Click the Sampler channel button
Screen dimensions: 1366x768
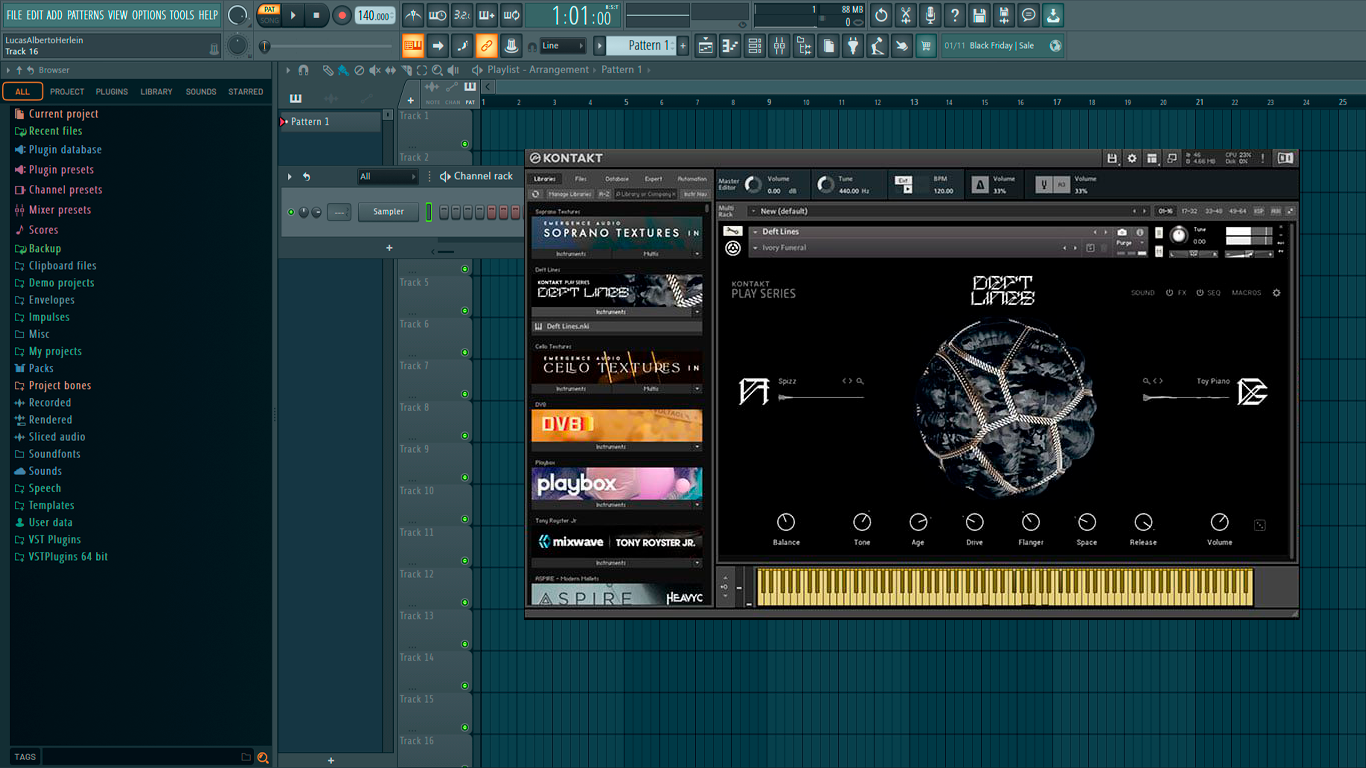(389, 212)
